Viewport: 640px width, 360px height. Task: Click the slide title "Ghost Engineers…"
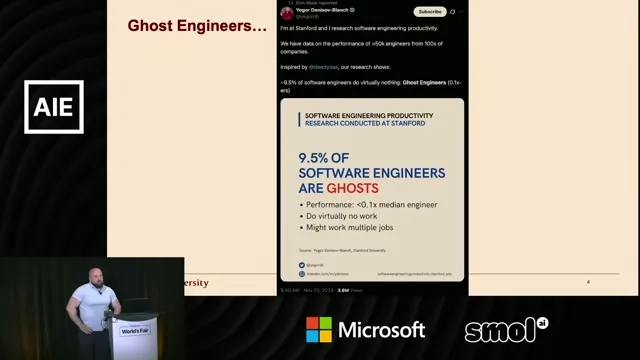197,26
